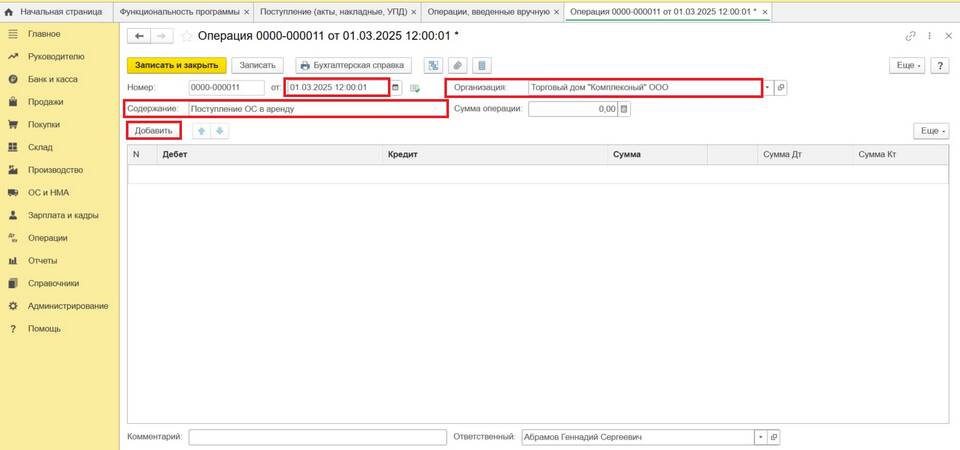Click the favorite star next to operation title
The height and width of the screenshot is (450, 960).
click(186, 36)
